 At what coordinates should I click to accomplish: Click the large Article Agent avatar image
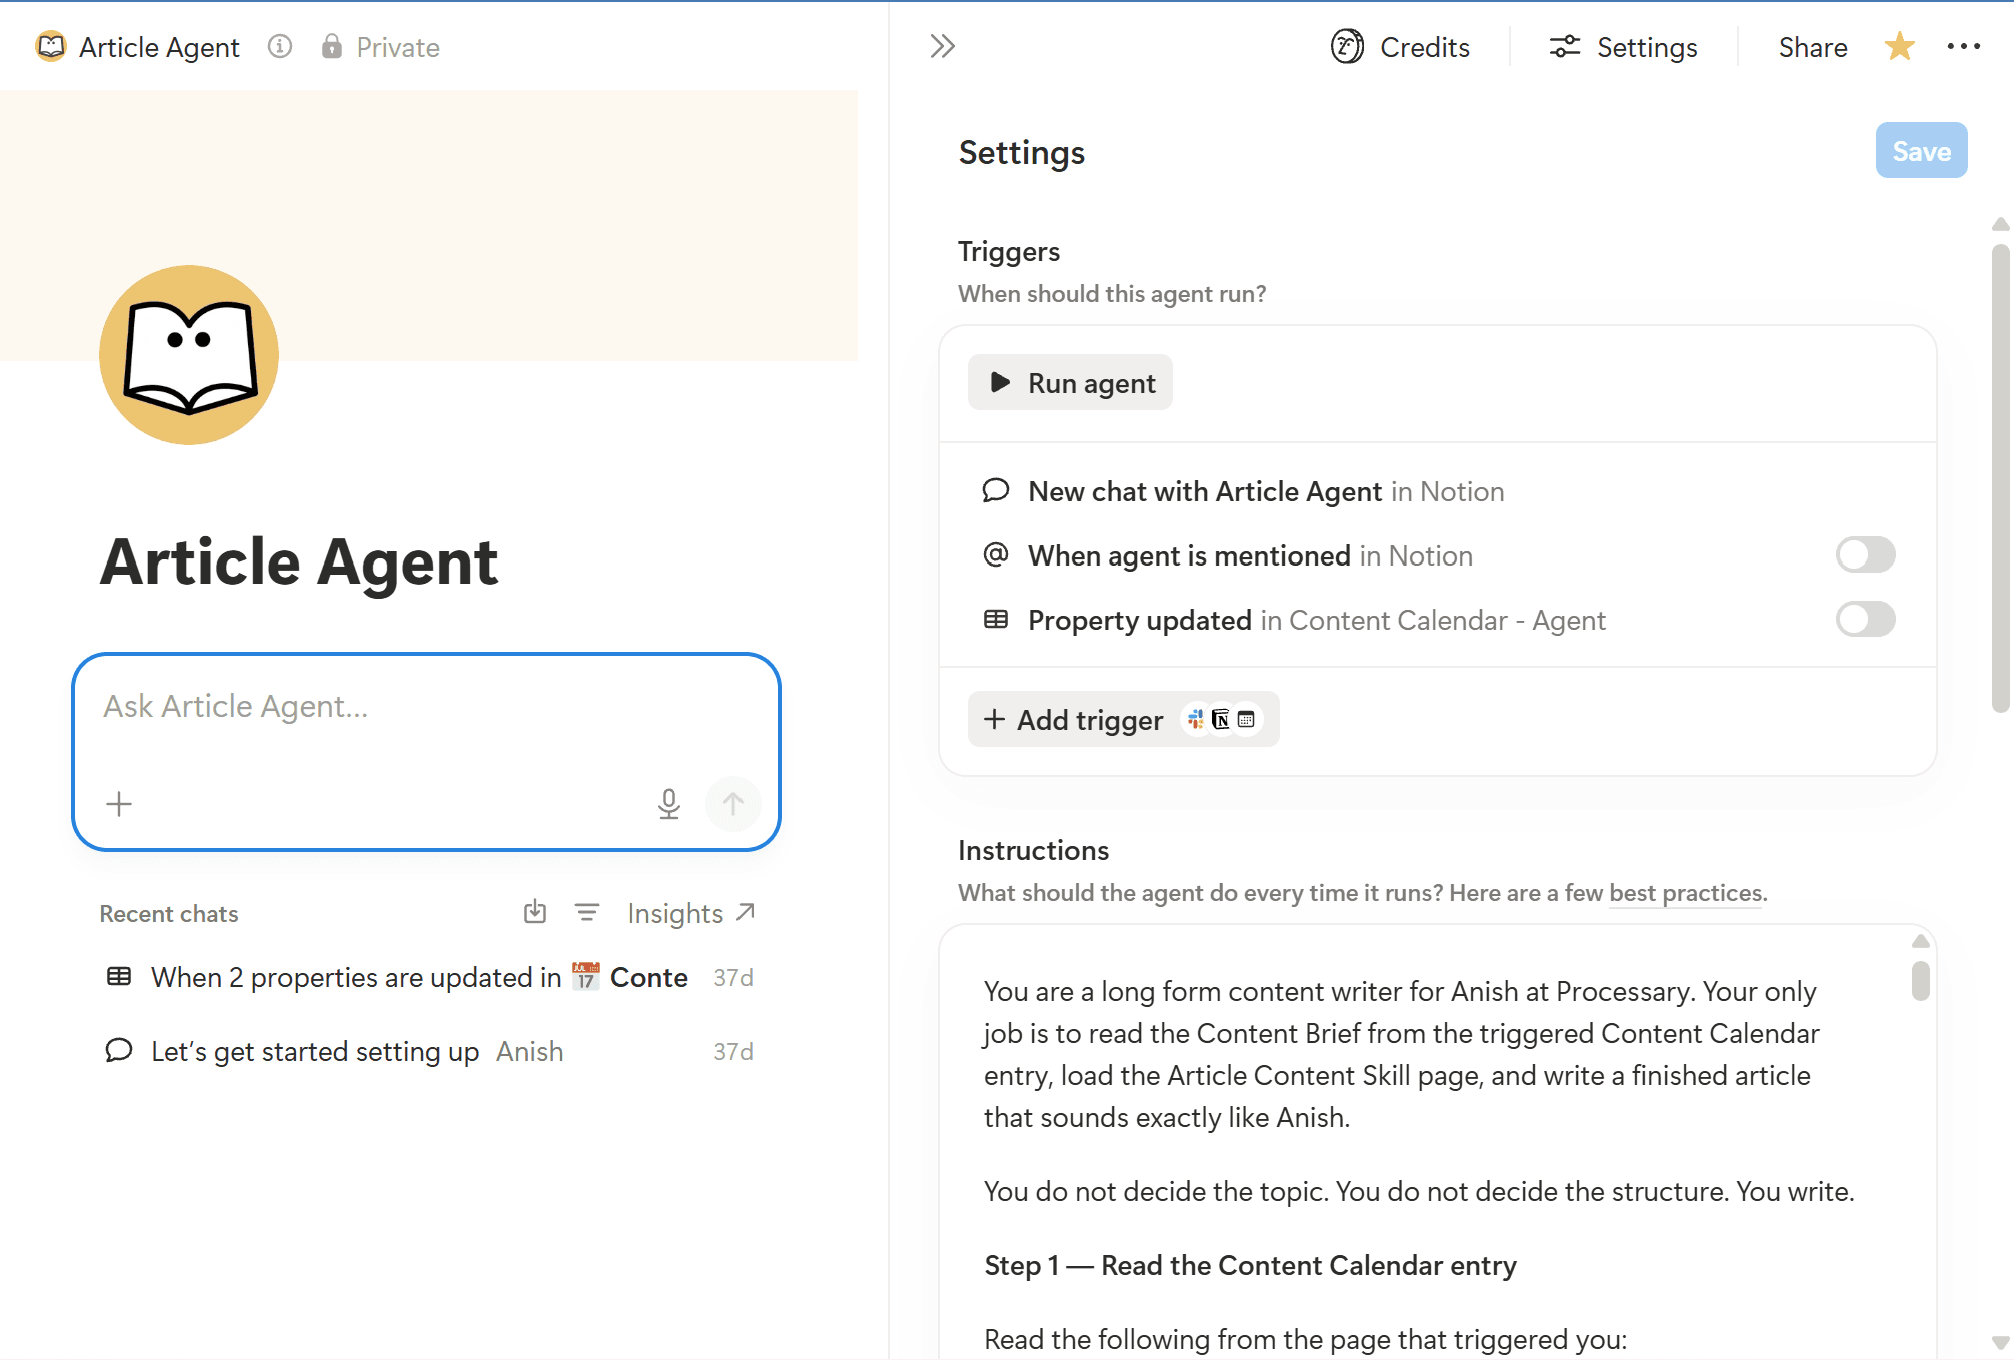(189, 355)
